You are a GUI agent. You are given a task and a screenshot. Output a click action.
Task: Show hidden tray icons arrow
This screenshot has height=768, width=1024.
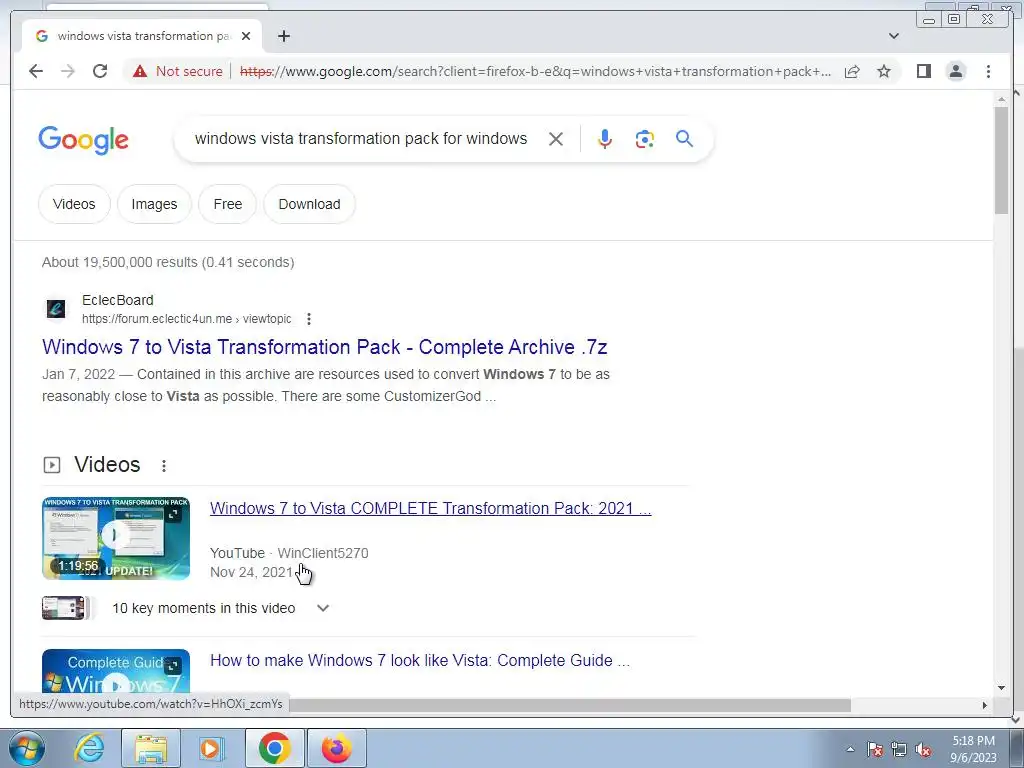coord(850,749)
